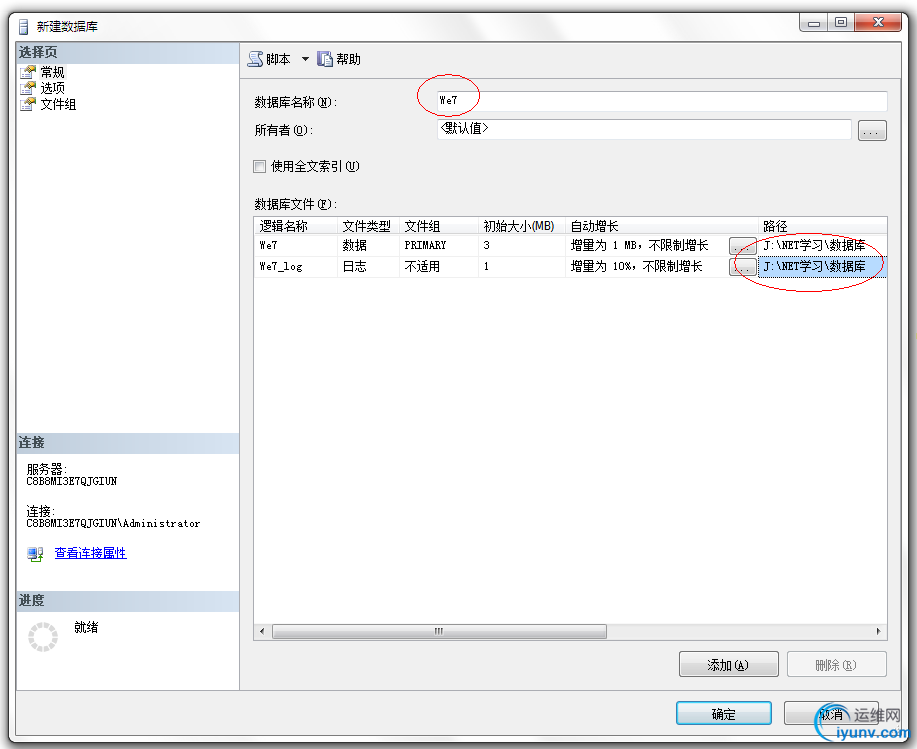Click the 不适用 filegroup cell
917x749 pixels.
[x=439, y=267]
